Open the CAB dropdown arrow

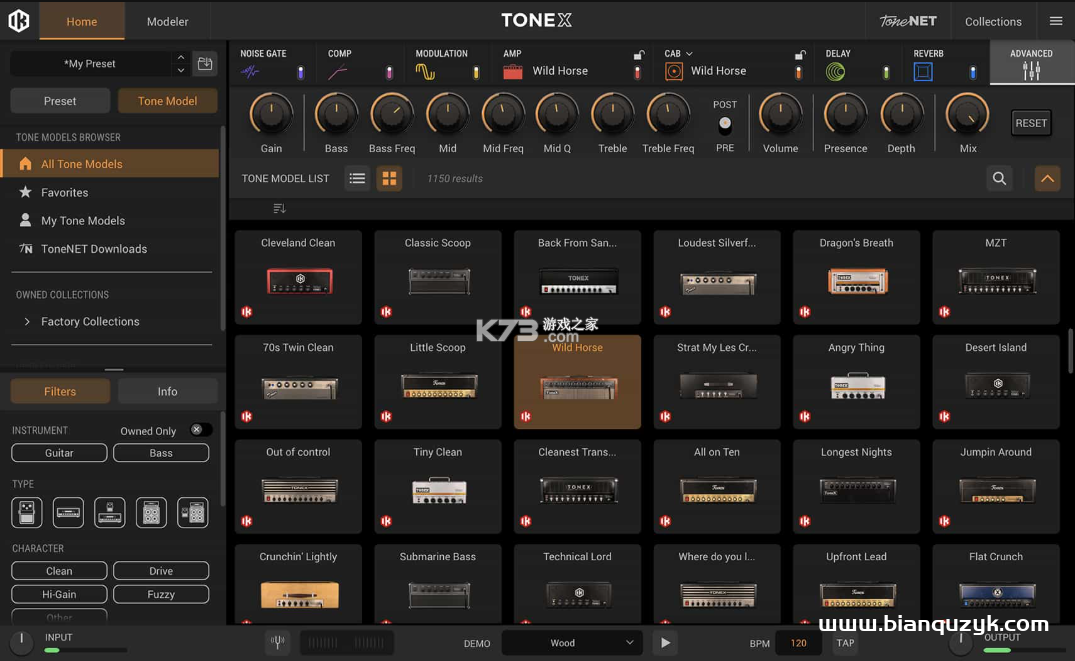click(x=689, y=53)
